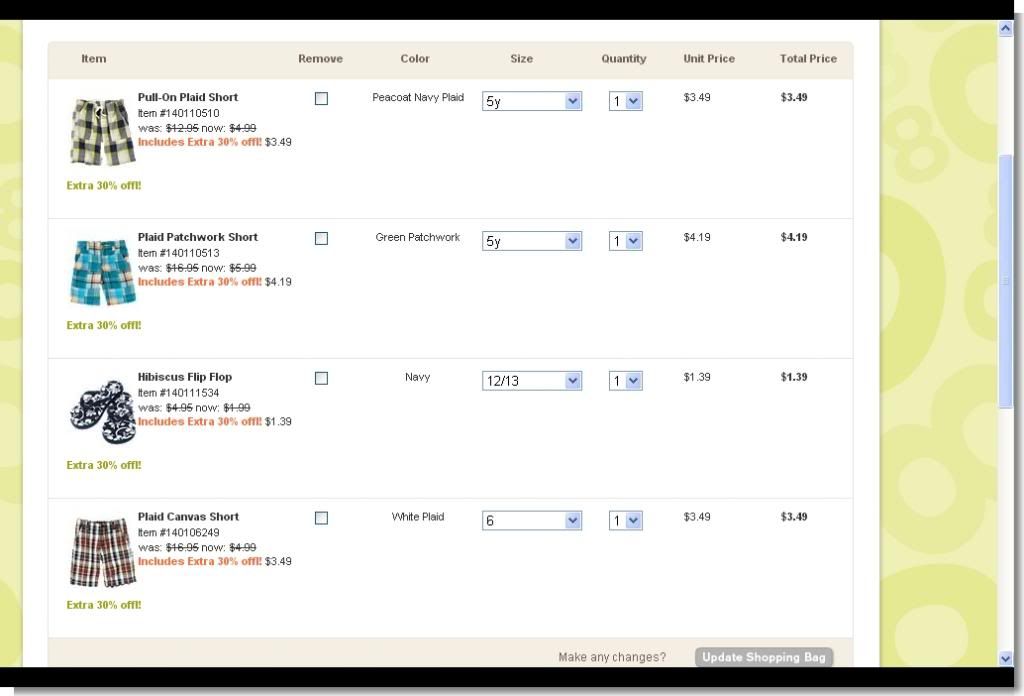Click the Plaid Patchwork Short product image
The height and width of the screenshot is (696, 1024).
click(x=102, y=271)
